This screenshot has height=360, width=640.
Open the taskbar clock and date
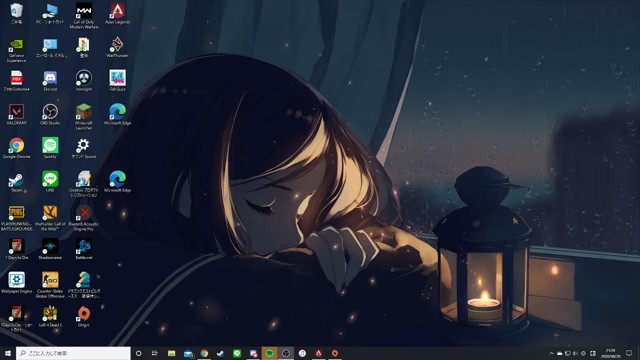(611, 353)
